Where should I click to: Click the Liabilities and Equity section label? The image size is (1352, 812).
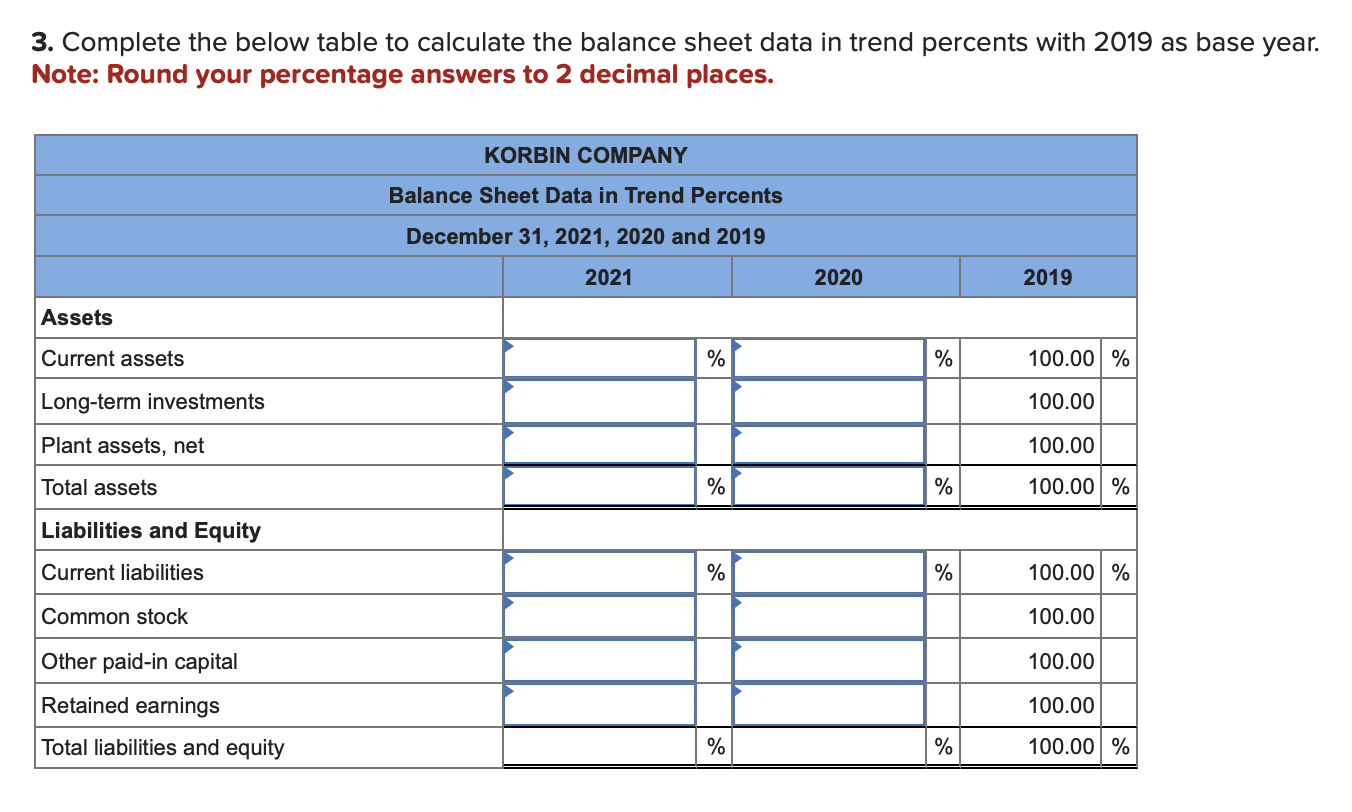point(151,531)
